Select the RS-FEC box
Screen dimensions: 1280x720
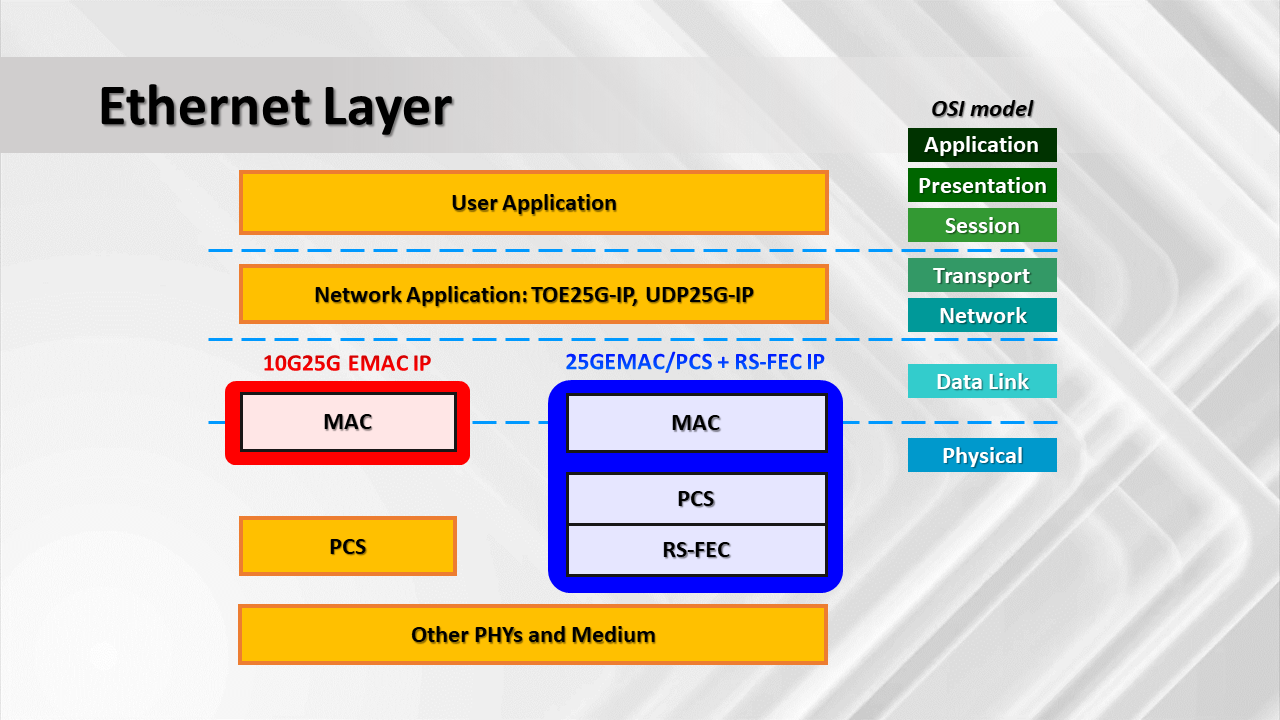(696, 550)
